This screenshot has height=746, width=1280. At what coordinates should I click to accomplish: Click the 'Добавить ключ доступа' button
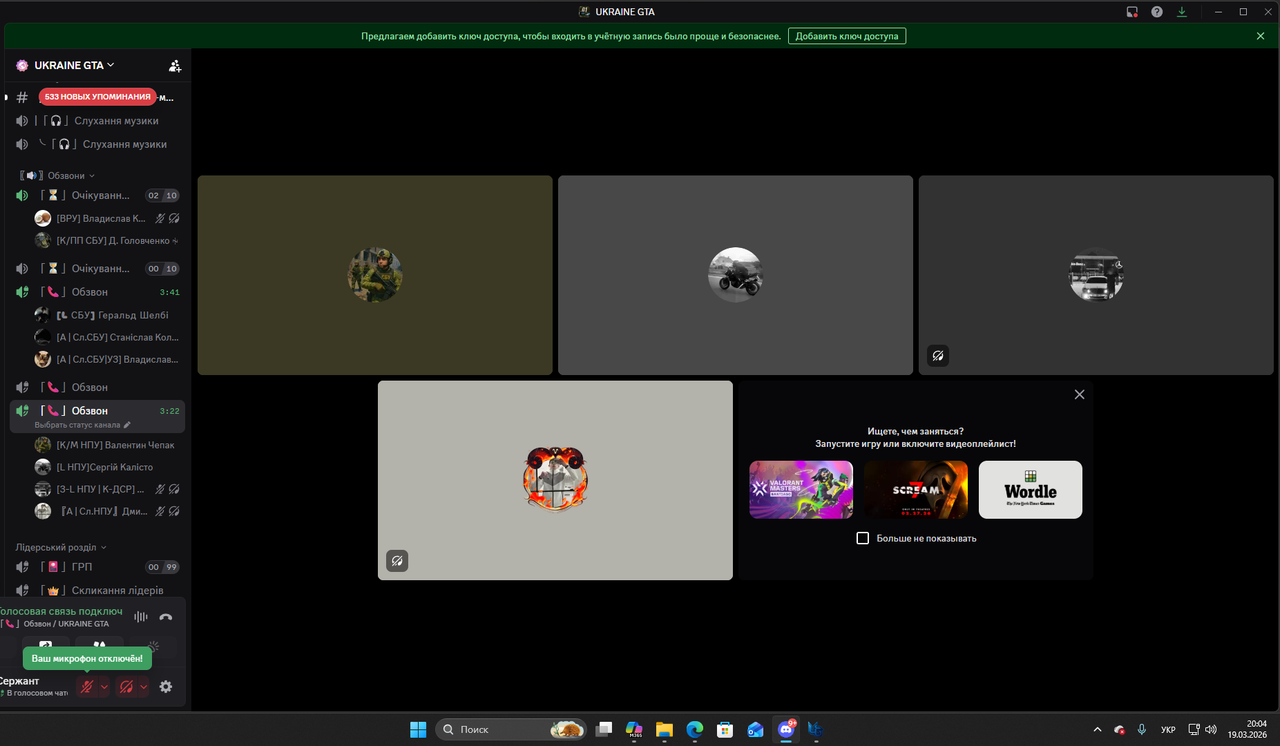[x=847, y=36]
